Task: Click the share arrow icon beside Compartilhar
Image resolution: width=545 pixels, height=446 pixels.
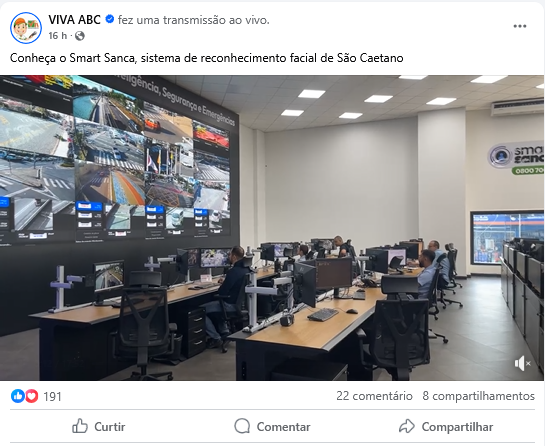Action: point(407,426)
